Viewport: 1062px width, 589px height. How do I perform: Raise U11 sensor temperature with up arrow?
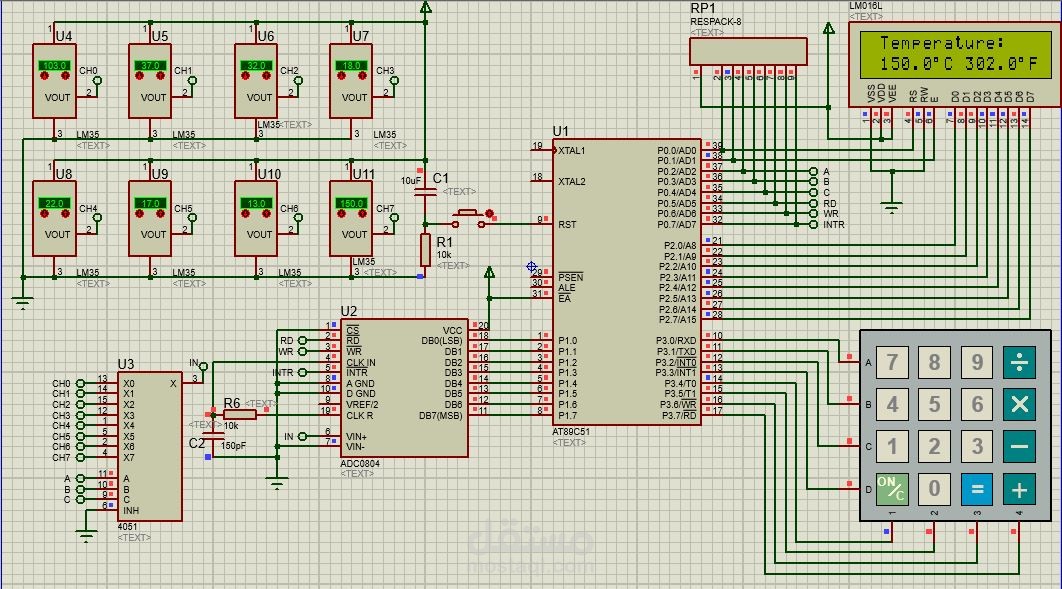click(x=362, y=213)
